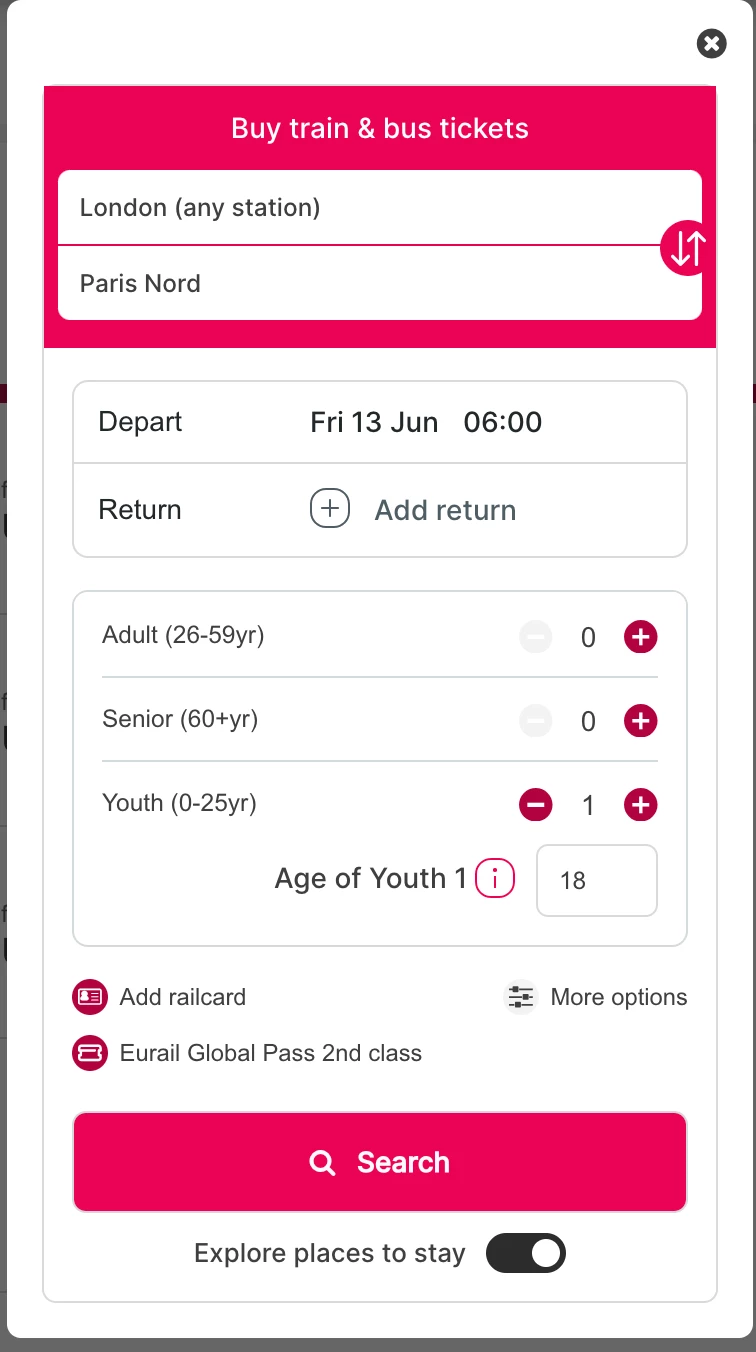Swap origin and destination stations

pos(687,247)
